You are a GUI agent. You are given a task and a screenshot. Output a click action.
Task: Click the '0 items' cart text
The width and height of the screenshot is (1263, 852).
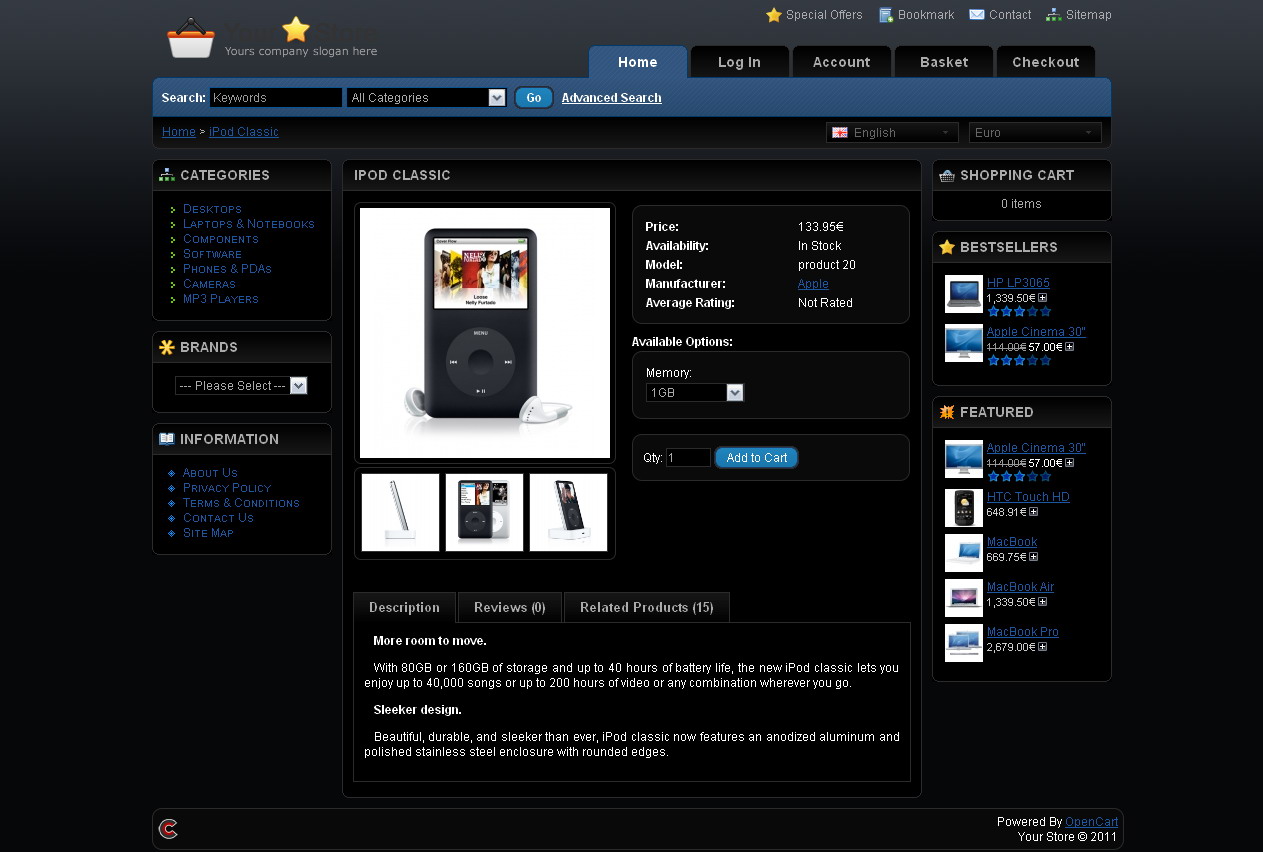click(1021, 204)
